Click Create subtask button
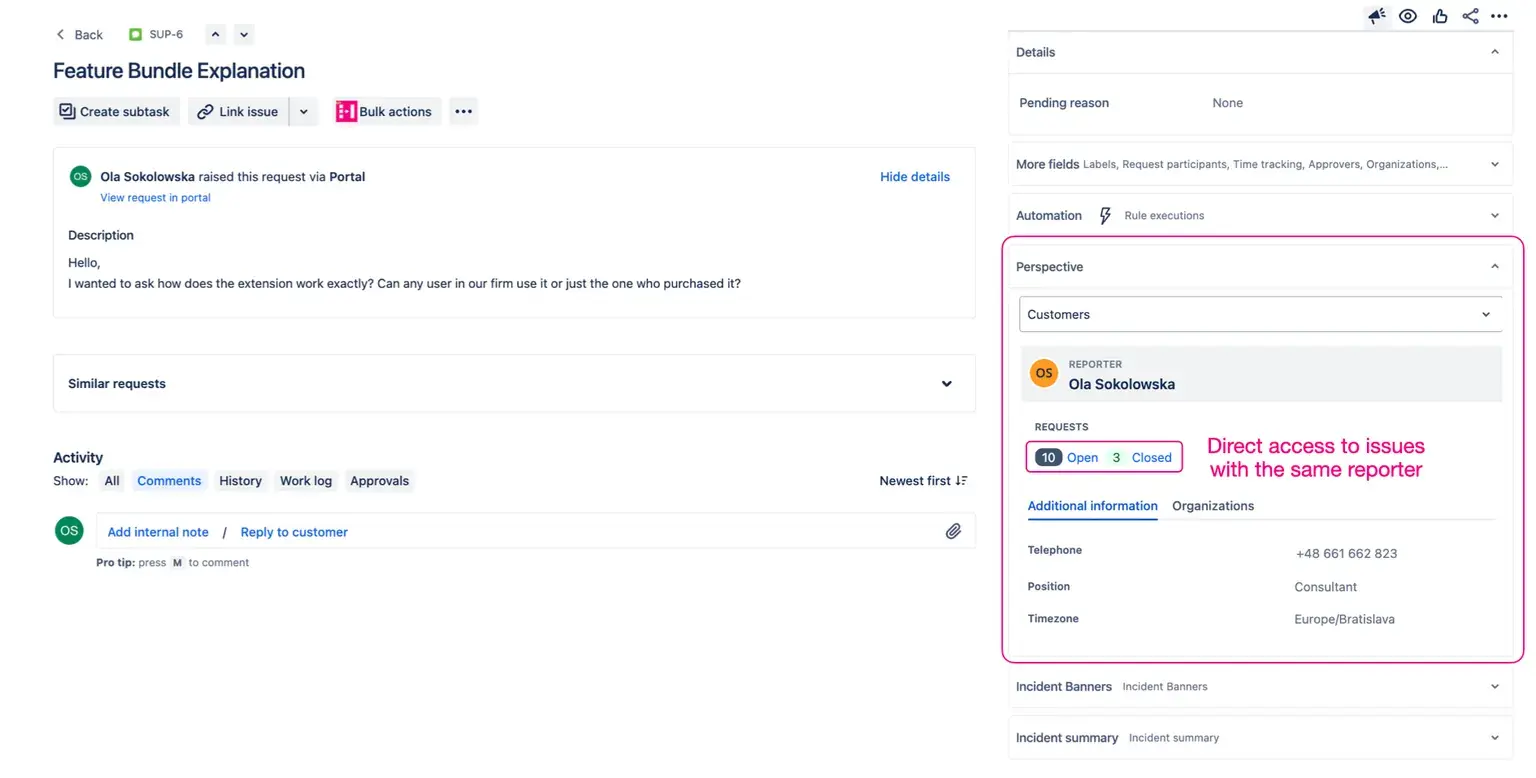1536x778 pixels. (115, 112)
